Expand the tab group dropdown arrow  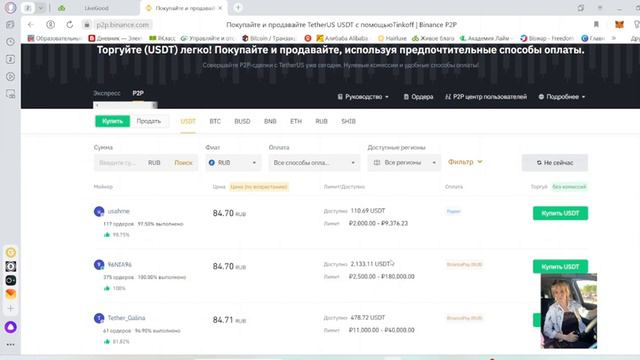click(41, 8)
